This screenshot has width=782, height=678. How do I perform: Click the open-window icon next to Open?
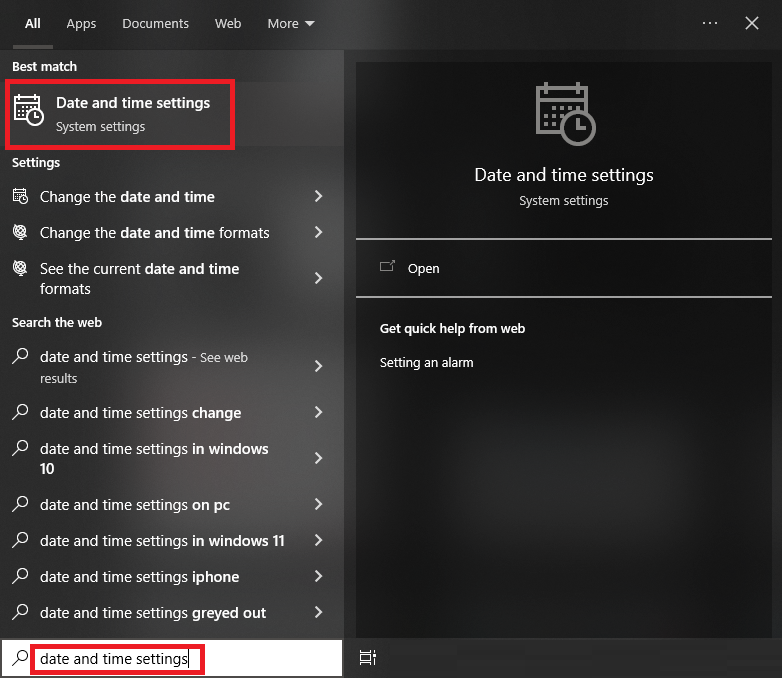387,266
